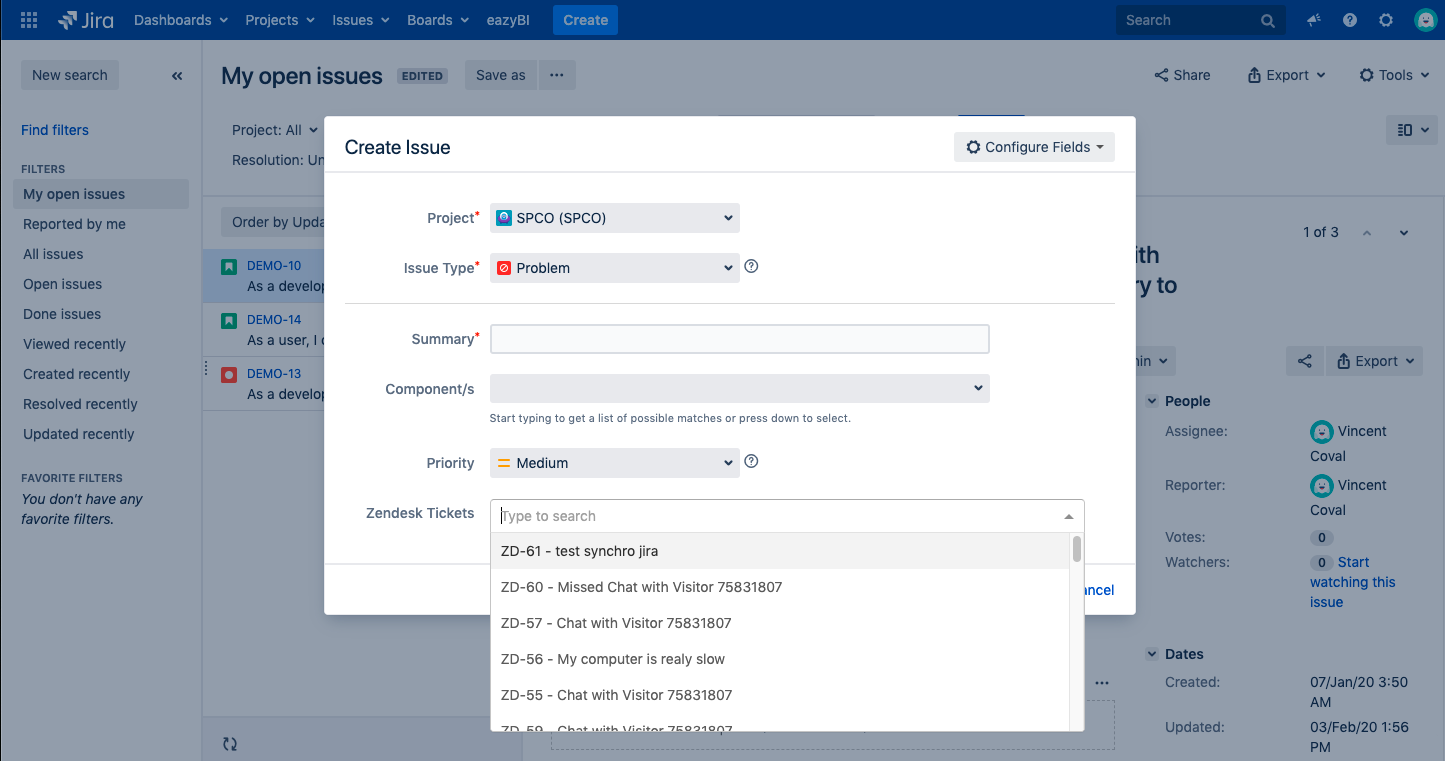Open the Project SPCO dropdown
The height and width of the screenshot is (761, 1445).
(614, 218)
